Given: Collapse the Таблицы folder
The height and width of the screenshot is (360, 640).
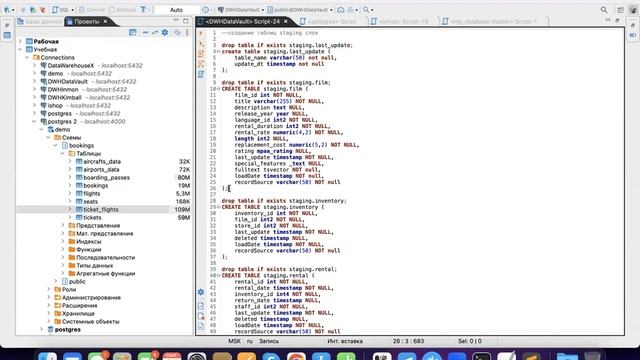Looking at the screenshot, I should [63, 153].
